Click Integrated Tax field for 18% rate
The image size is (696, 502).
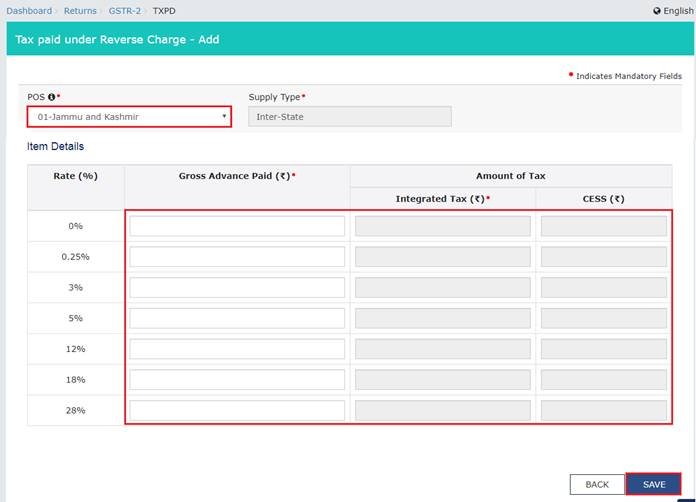(x=443, y=380)
